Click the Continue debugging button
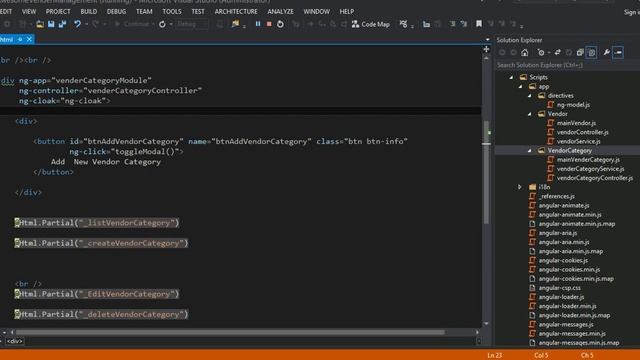The width and height of the screenshot is (640, 360). 132,24
